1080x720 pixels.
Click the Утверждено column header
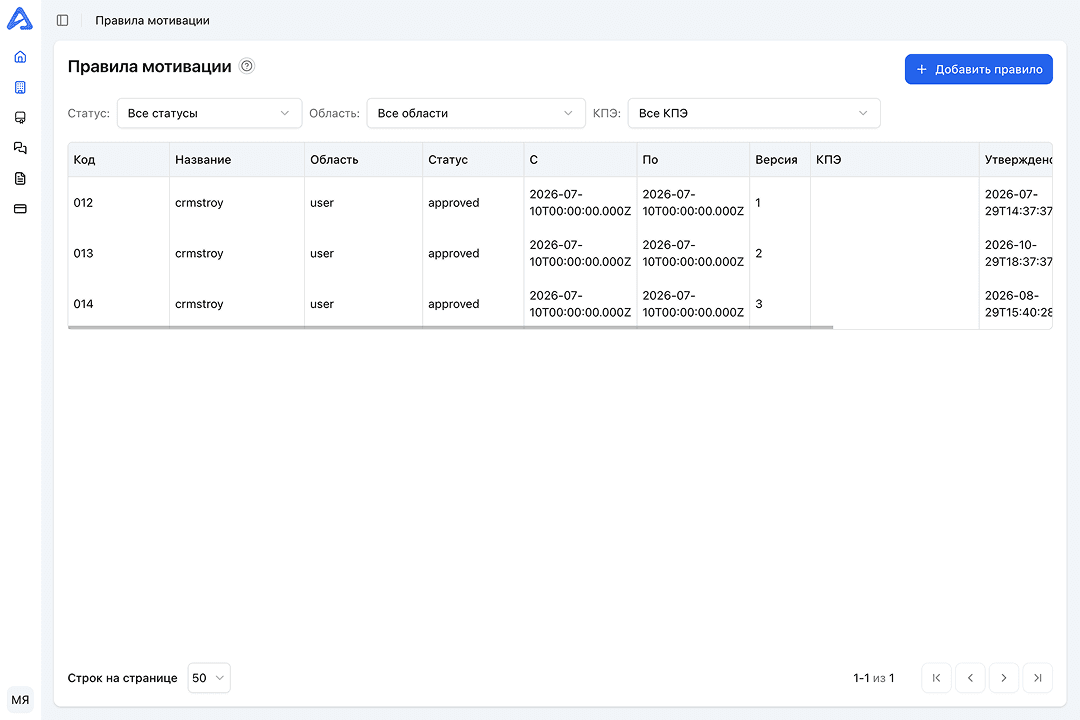tap(1016, 160)
